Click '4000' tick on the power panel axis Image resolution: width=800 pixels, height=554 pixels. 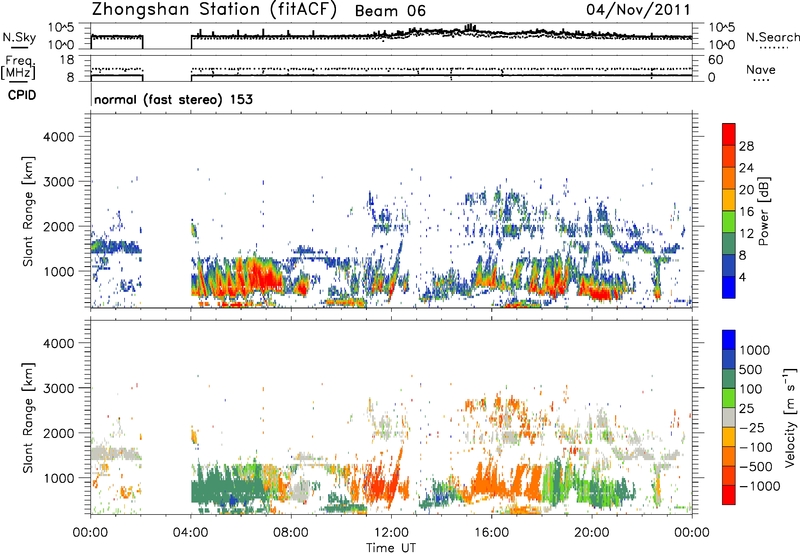point(58,137)
